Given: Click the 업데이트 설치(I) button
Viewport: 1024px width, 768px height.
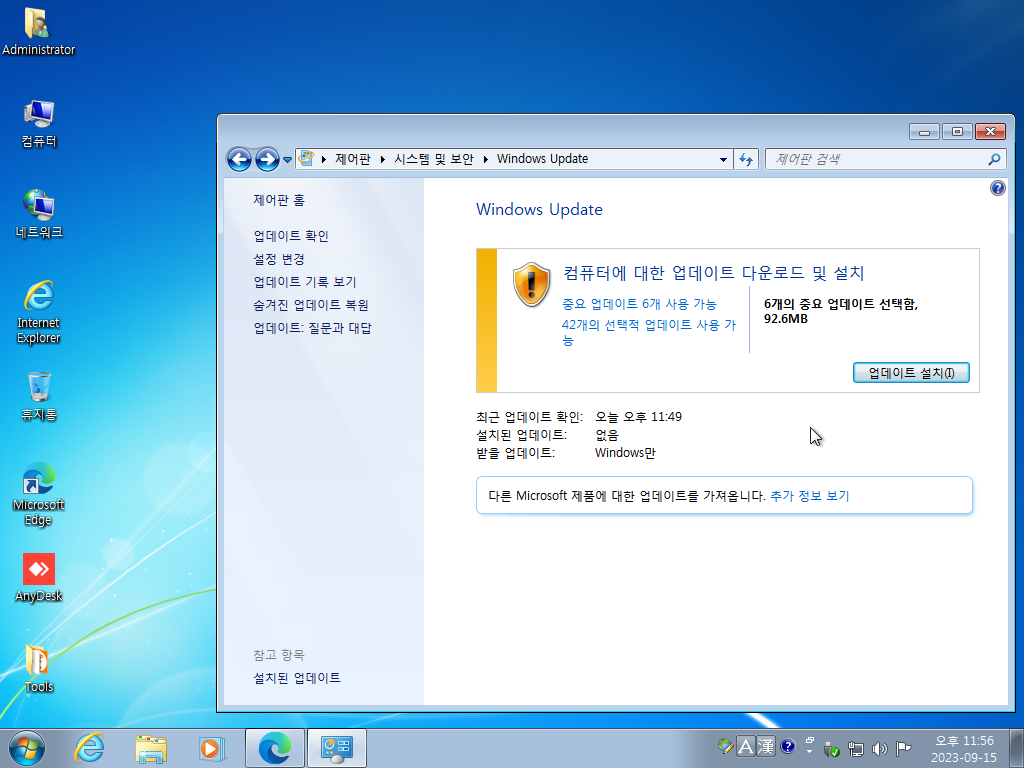Looking at the screenshot, I should pyautogui.click(x=911, y=373).
